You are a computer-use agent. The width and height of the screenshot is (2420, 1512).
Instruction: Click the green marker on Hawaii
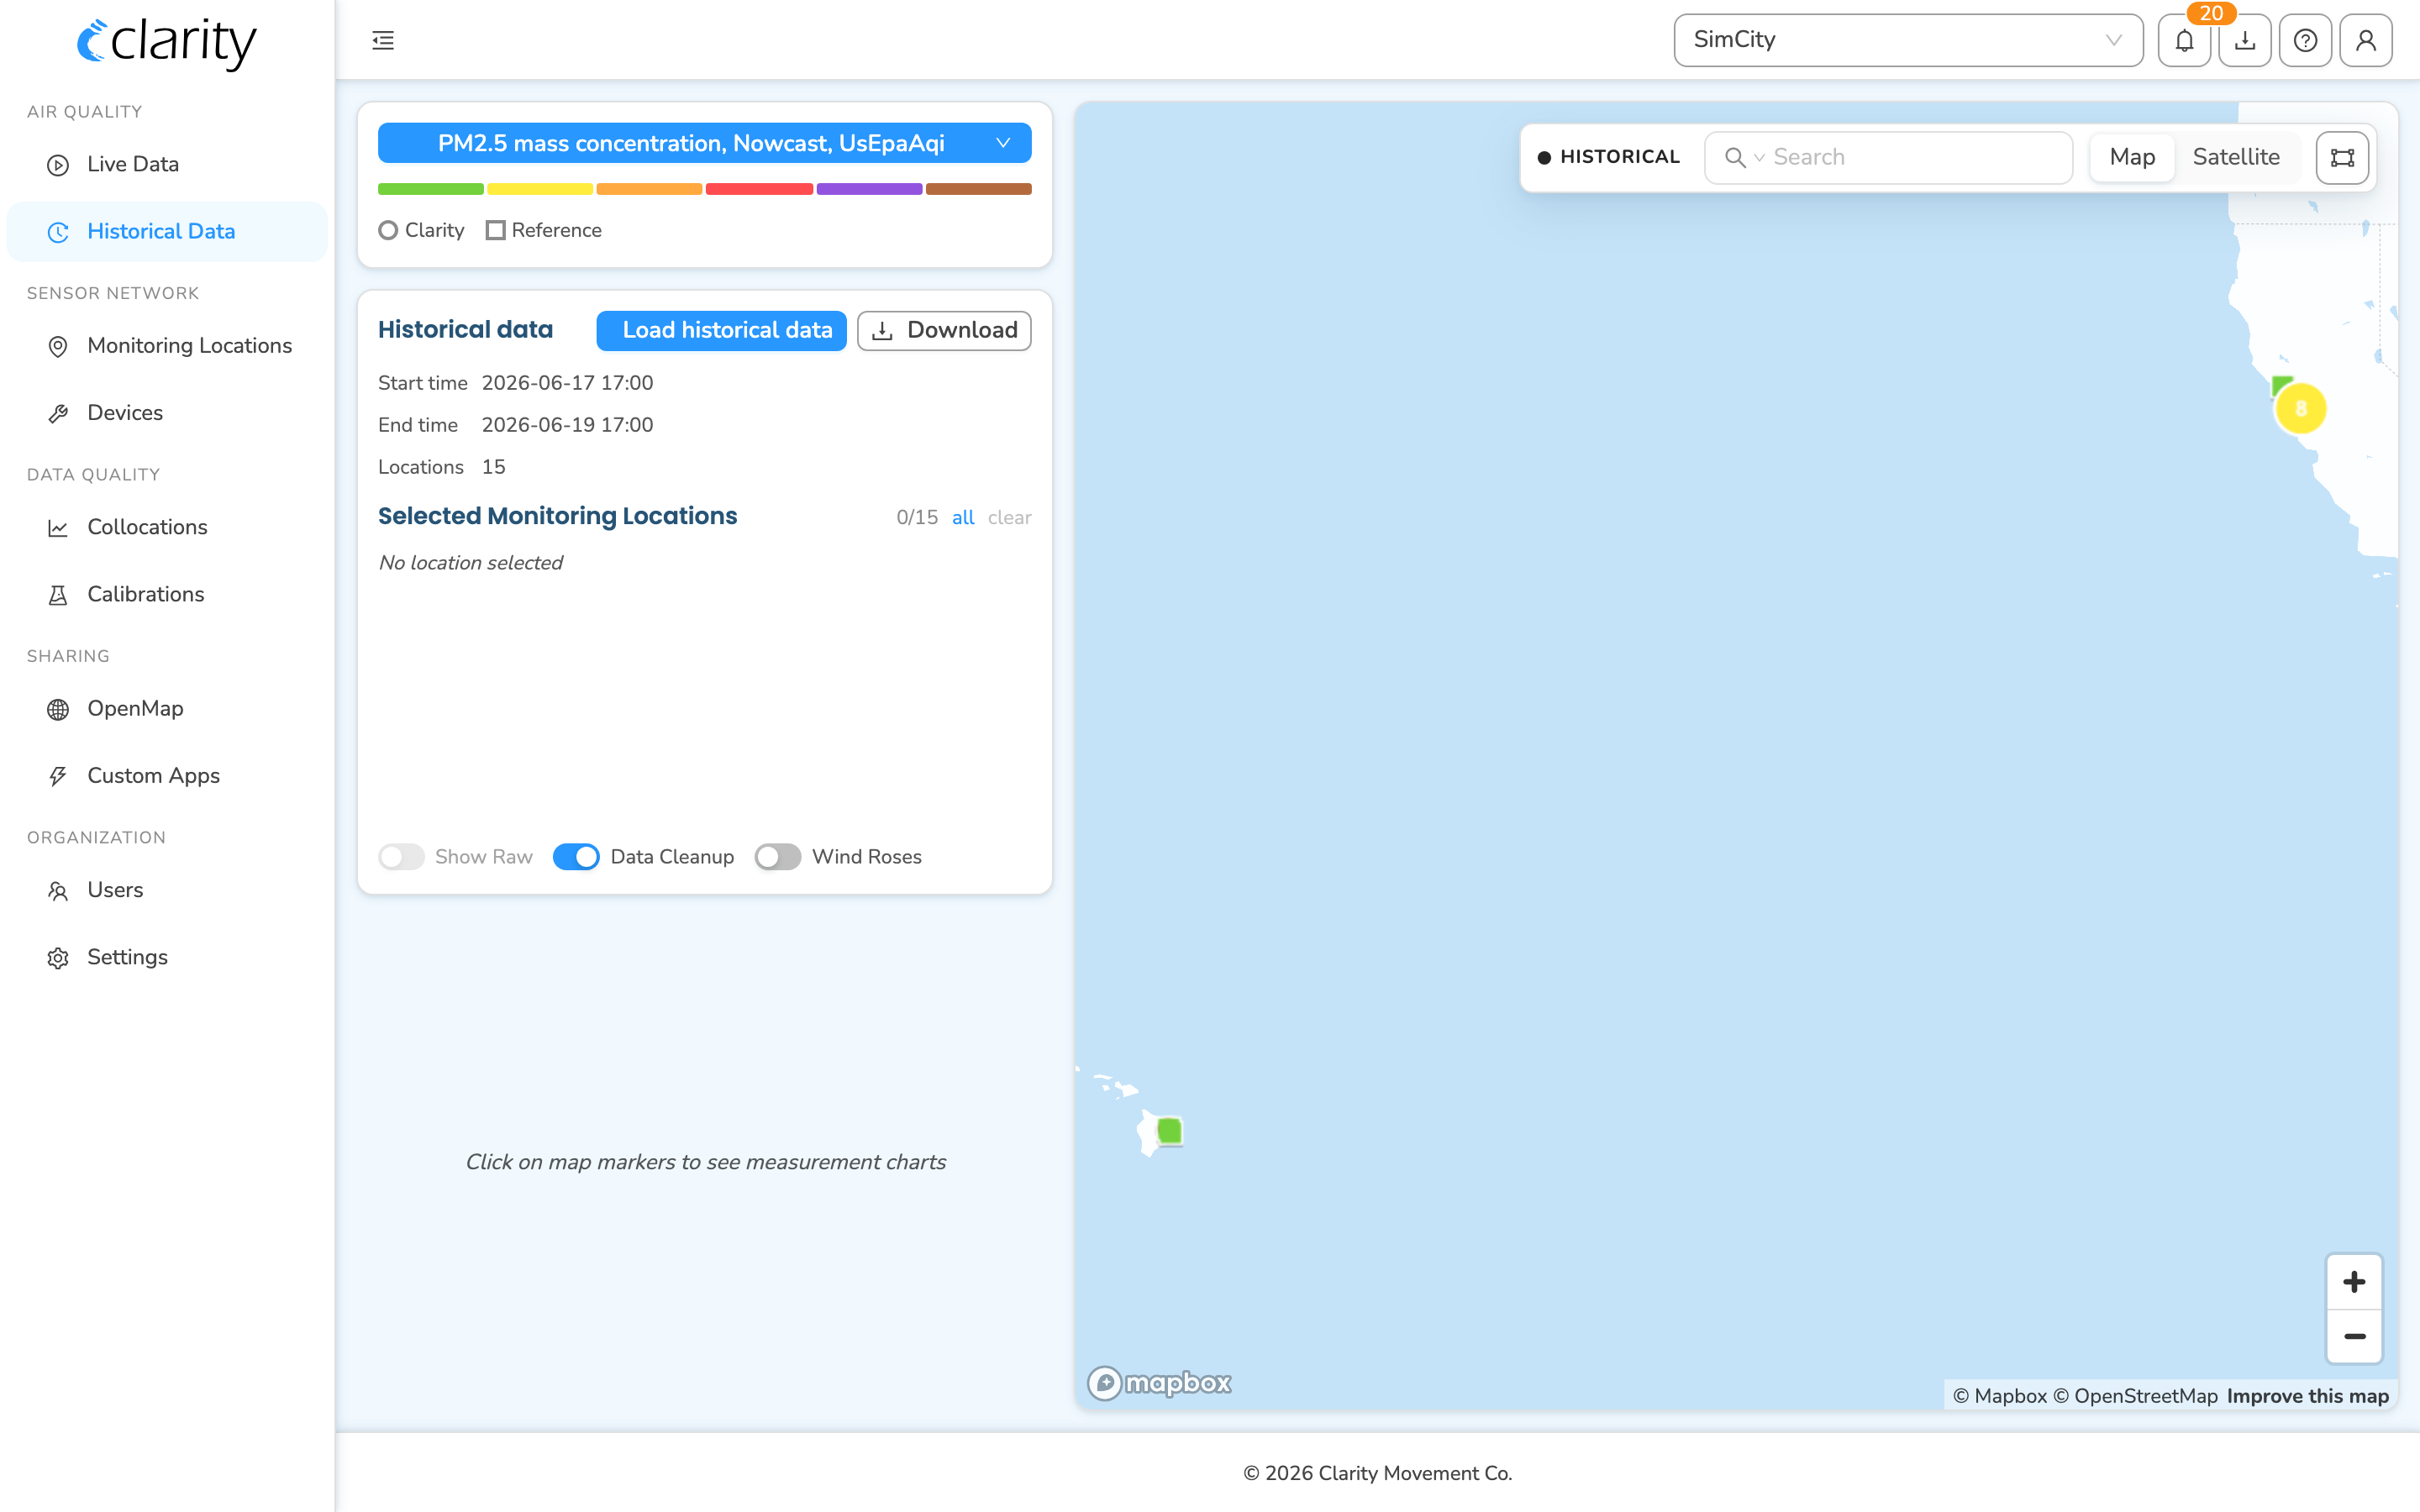pyautogui.click(x=1169, y=1131)
